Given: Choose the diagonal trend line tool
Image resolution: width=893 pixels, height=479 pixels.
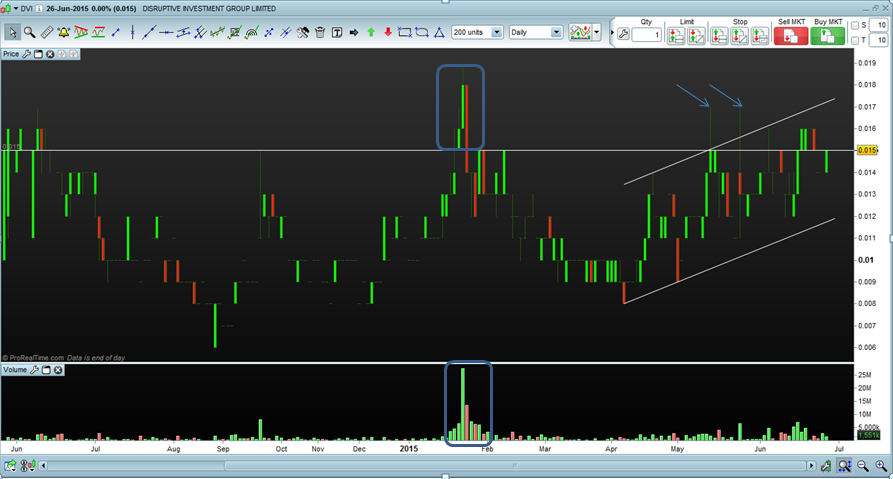Looking at the screenshot, I should [x=149, y=32].
